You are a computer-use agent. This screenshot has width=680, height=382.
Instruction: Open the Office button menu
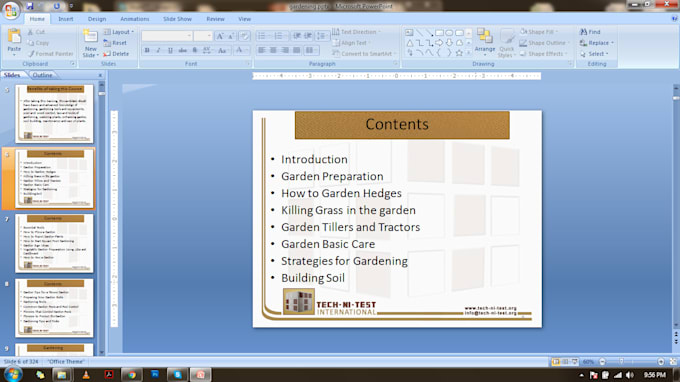(11, 10)
